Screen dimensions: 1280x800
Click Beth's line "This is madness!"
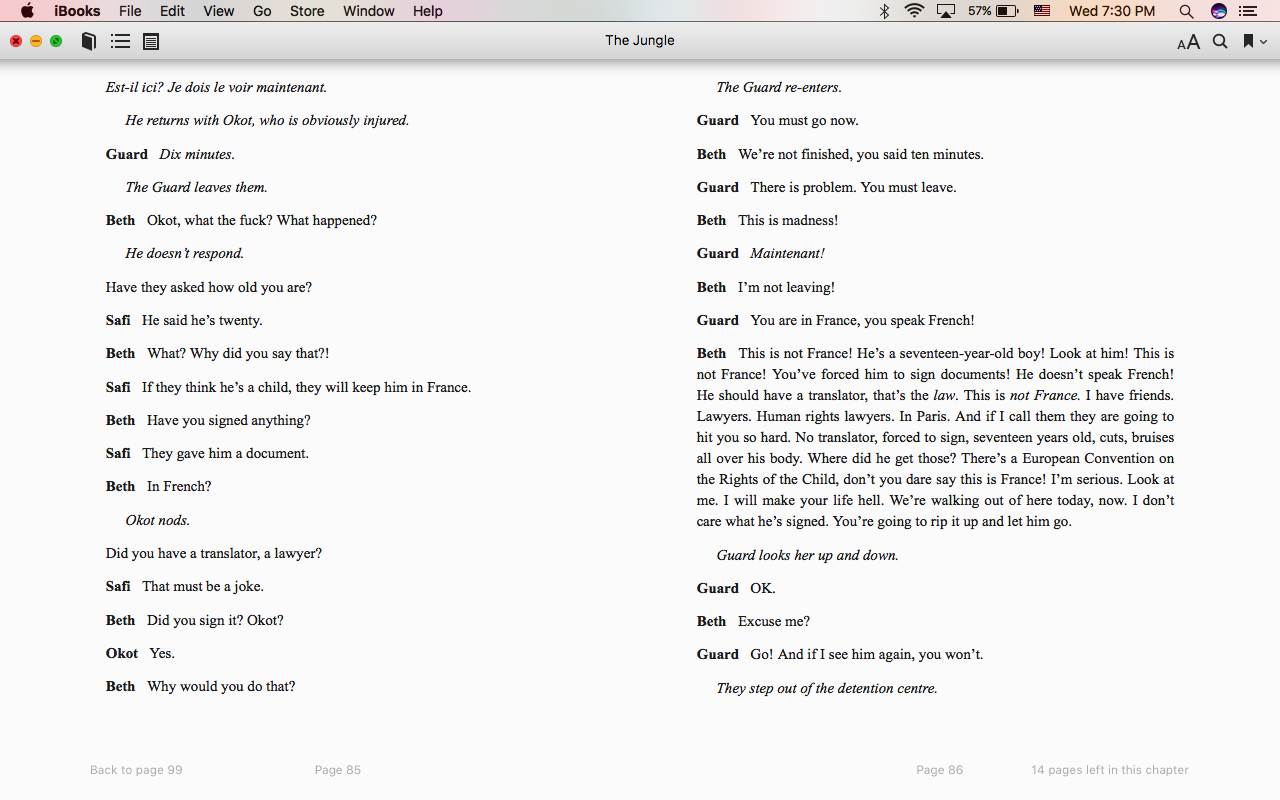(788, 221)
